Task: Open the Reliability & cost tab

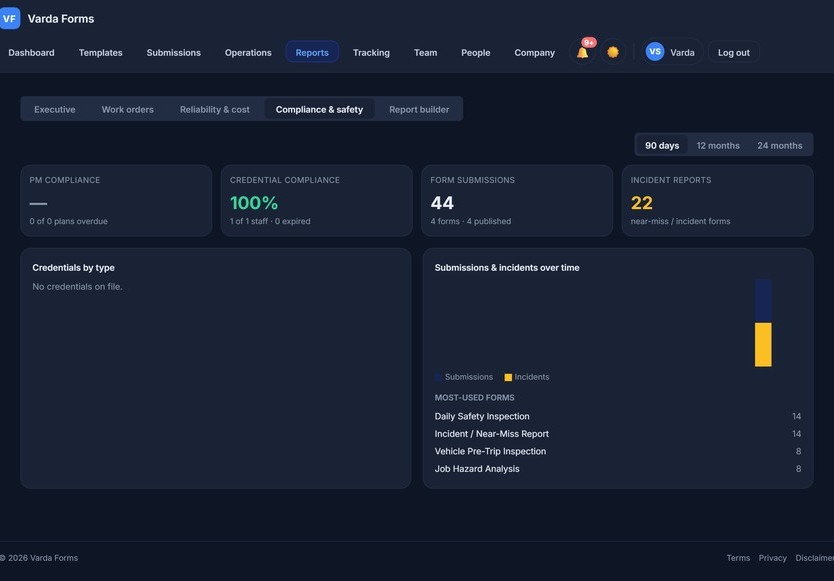Action: point(214,109)
